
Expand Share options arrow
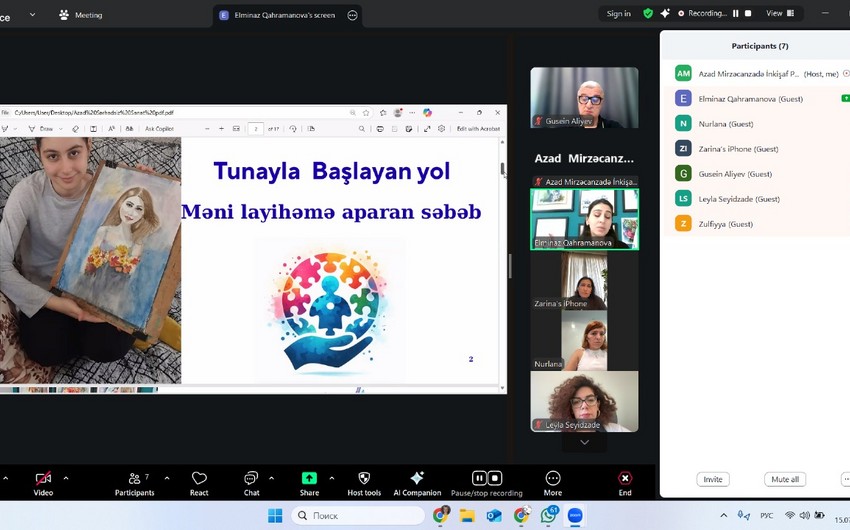click(x=332, y=478)
